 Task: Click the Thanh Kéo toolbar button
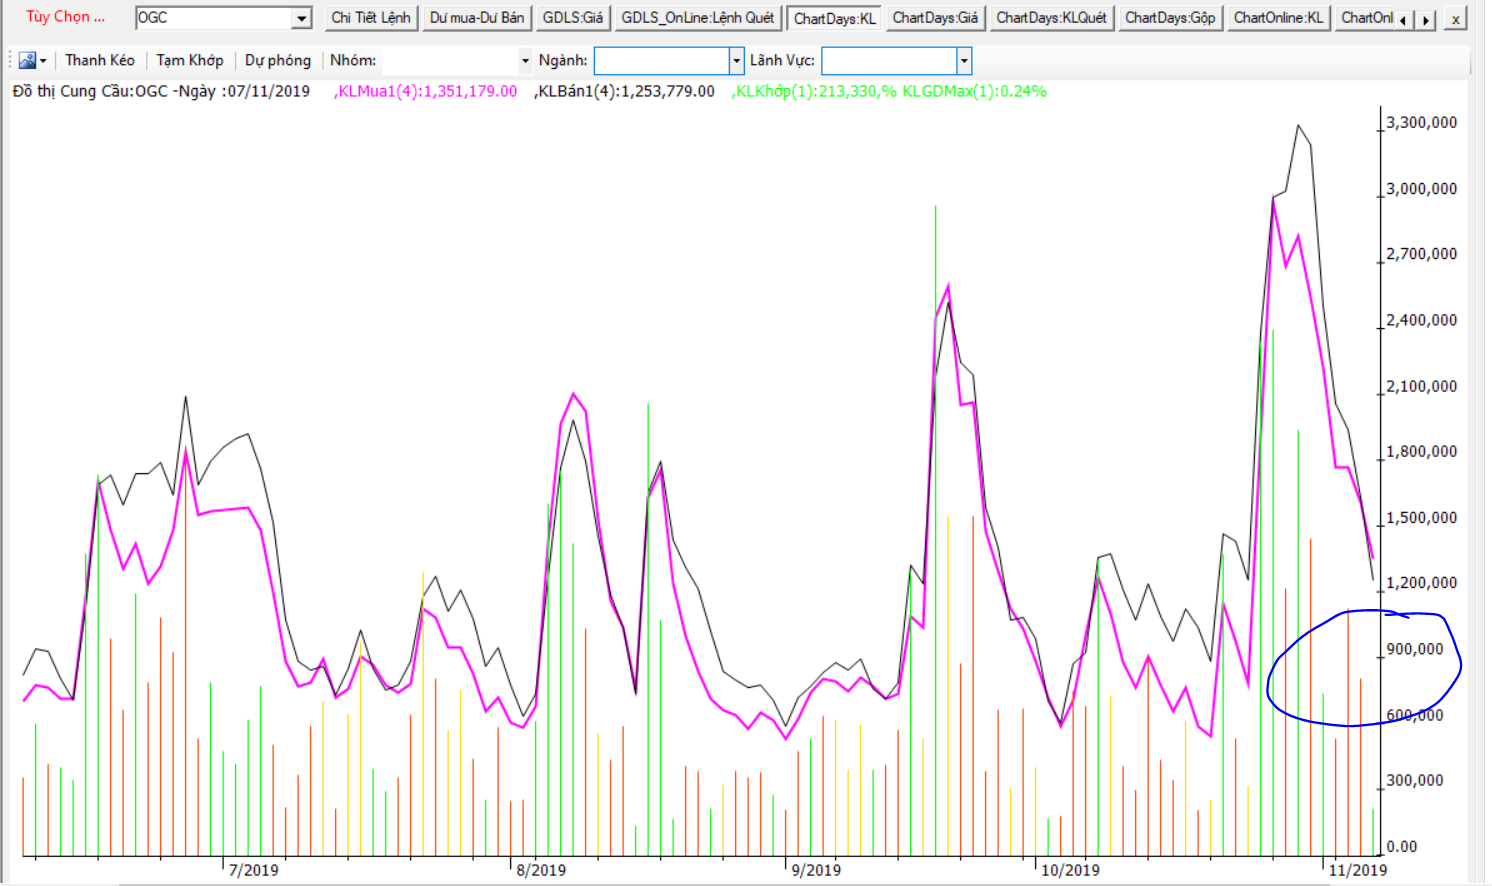100,61
